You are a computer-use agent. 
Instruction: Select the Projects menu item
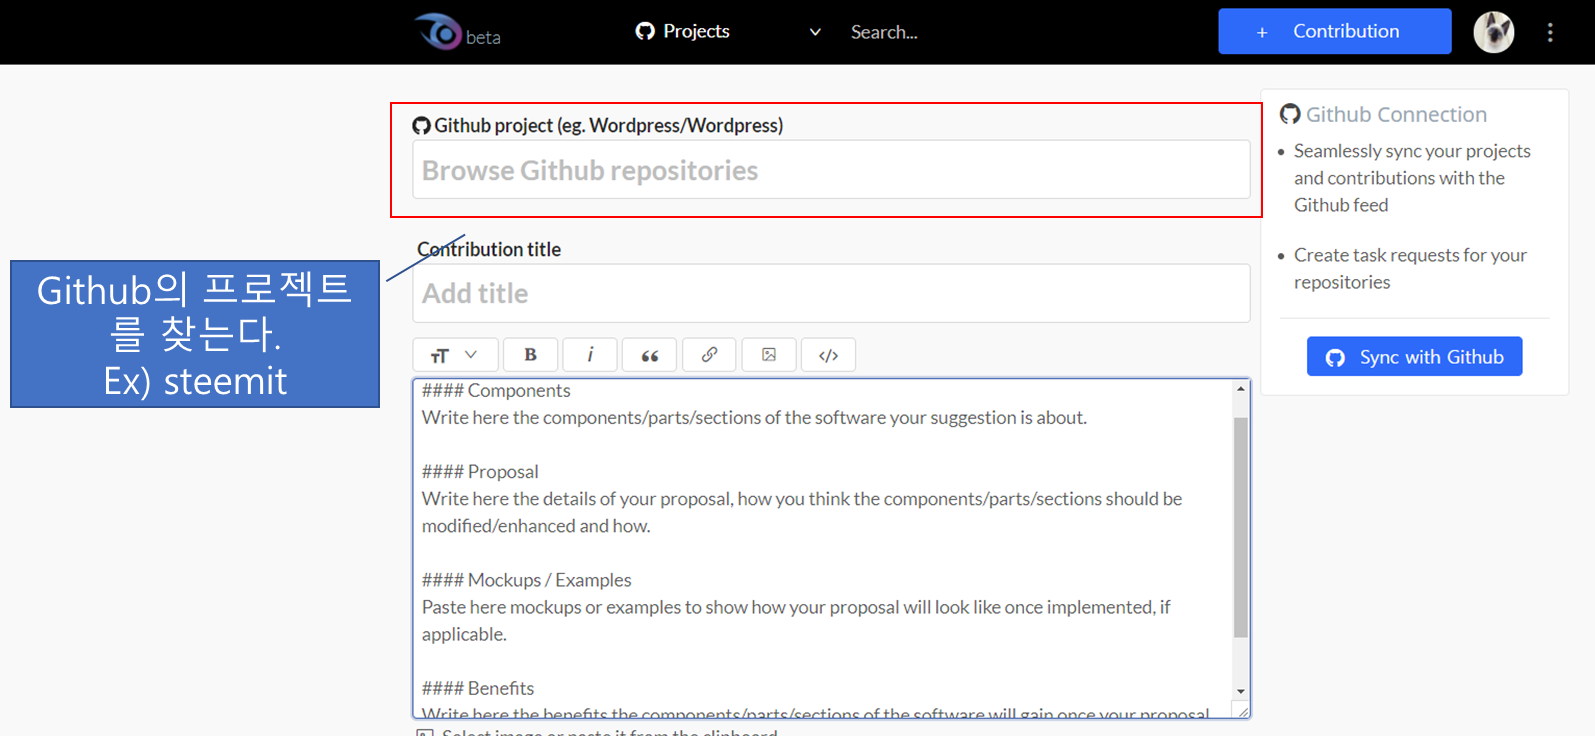tap(683, 31)
